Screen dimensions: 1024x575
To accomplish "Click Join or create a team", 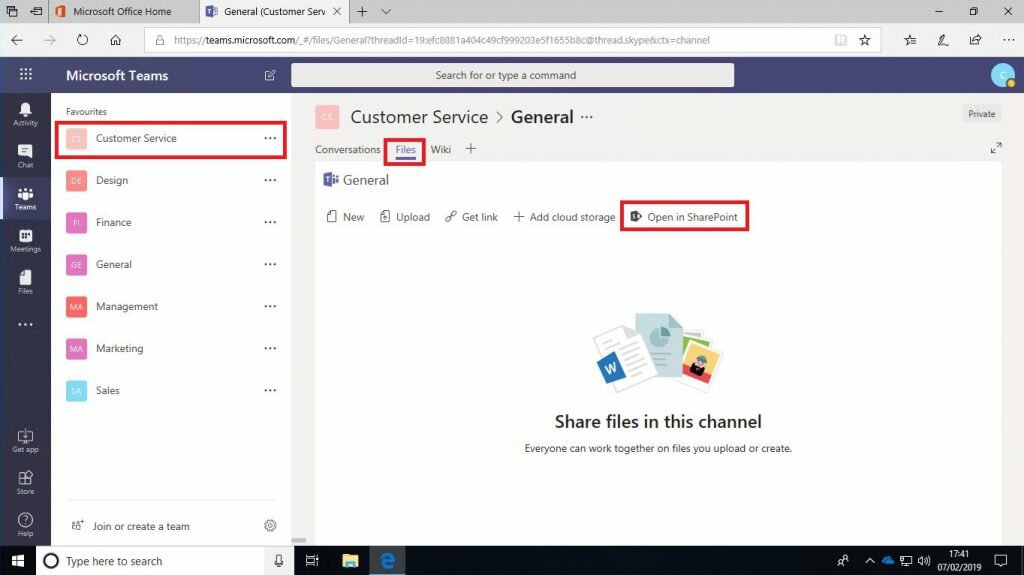I will [131, 526].
